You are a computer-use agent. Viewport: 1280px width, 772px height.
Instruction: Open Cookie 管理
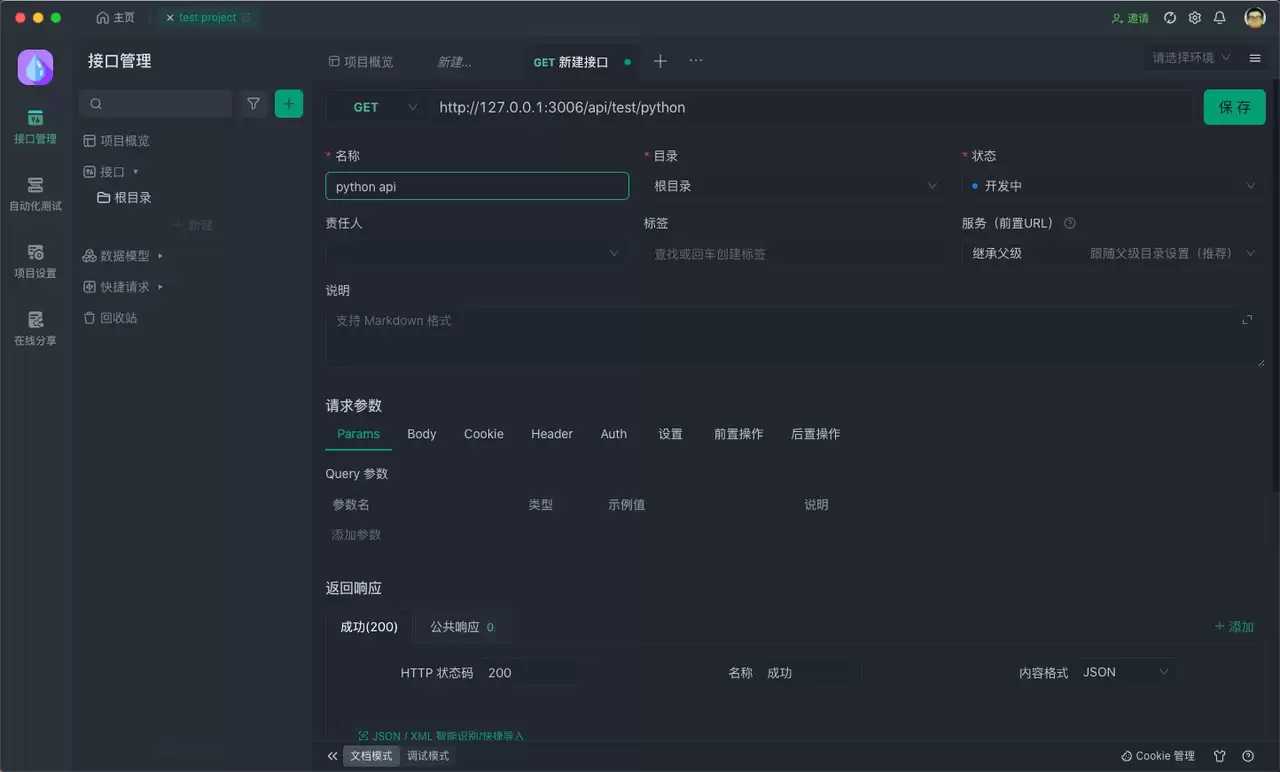[x=1158, y=756]
